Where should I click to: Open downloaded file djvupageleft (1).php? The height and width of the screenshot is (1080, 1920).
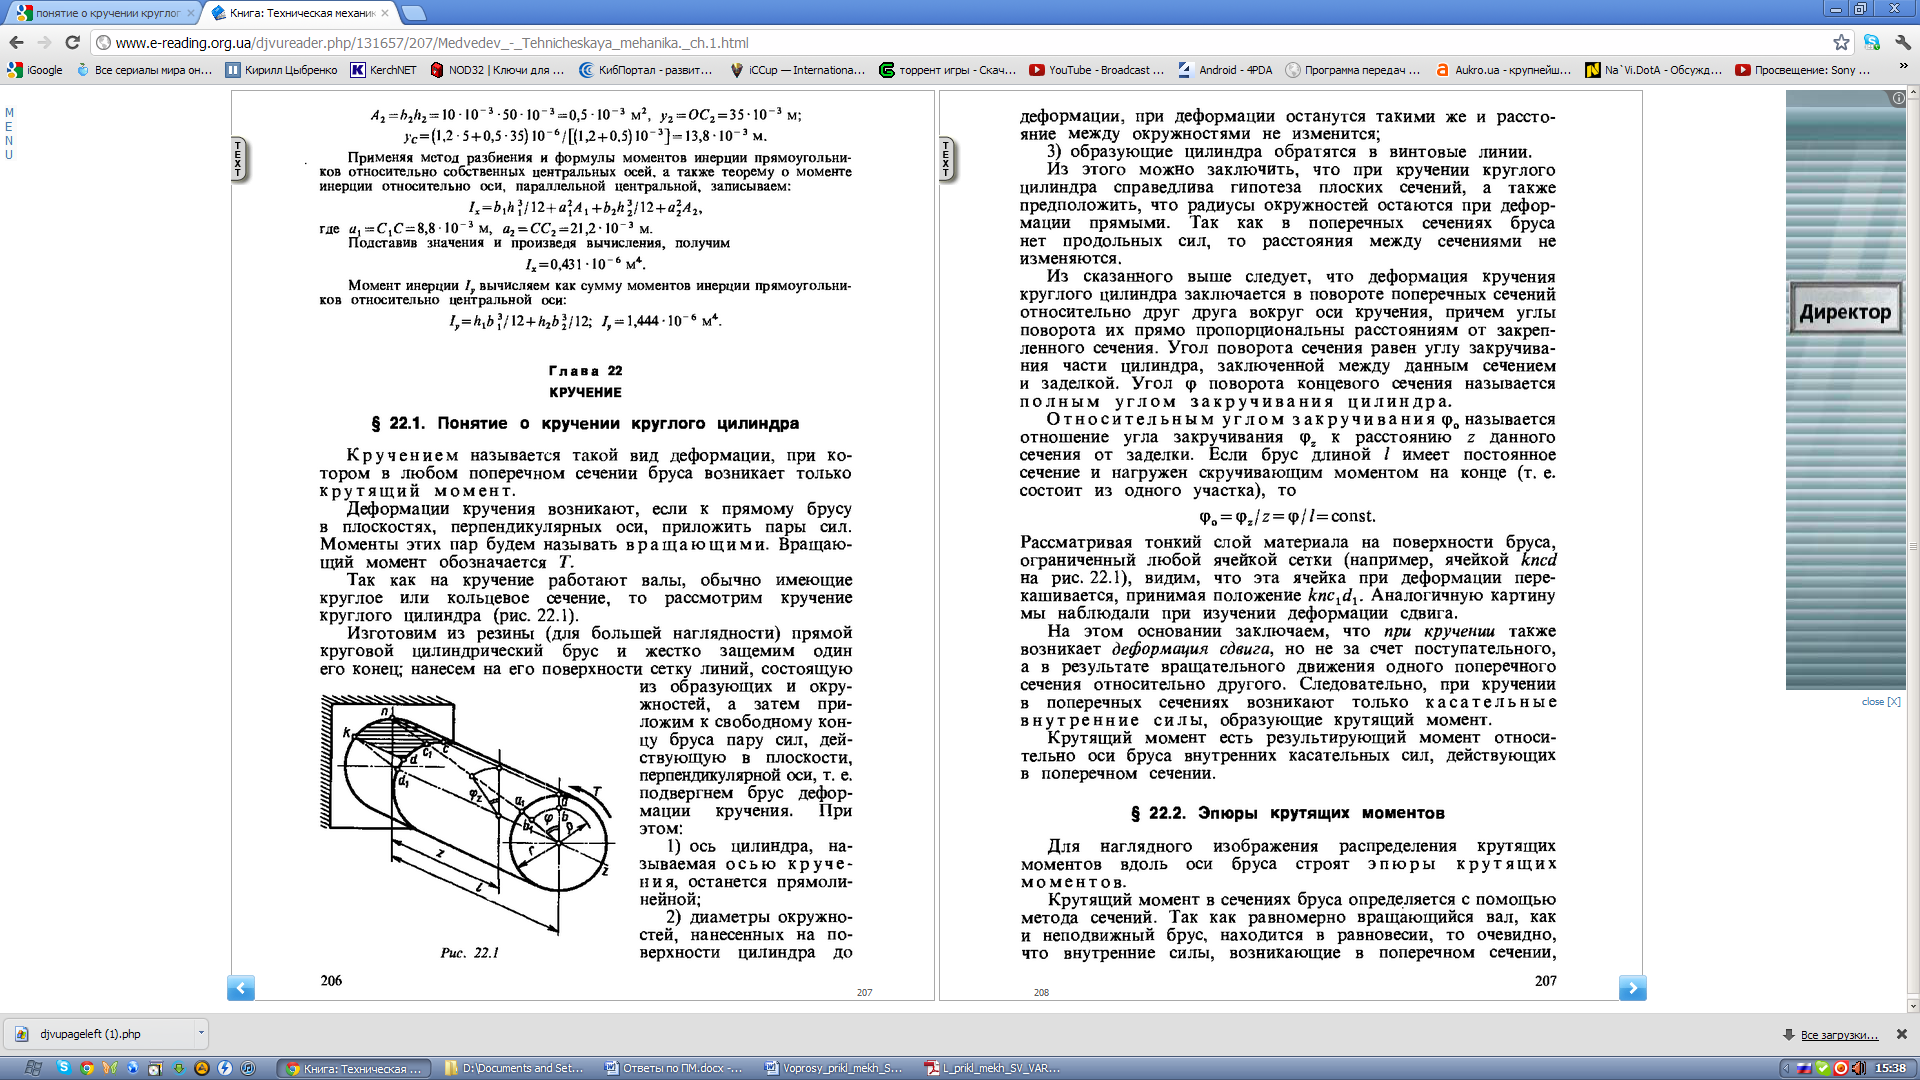[100, 1034]
